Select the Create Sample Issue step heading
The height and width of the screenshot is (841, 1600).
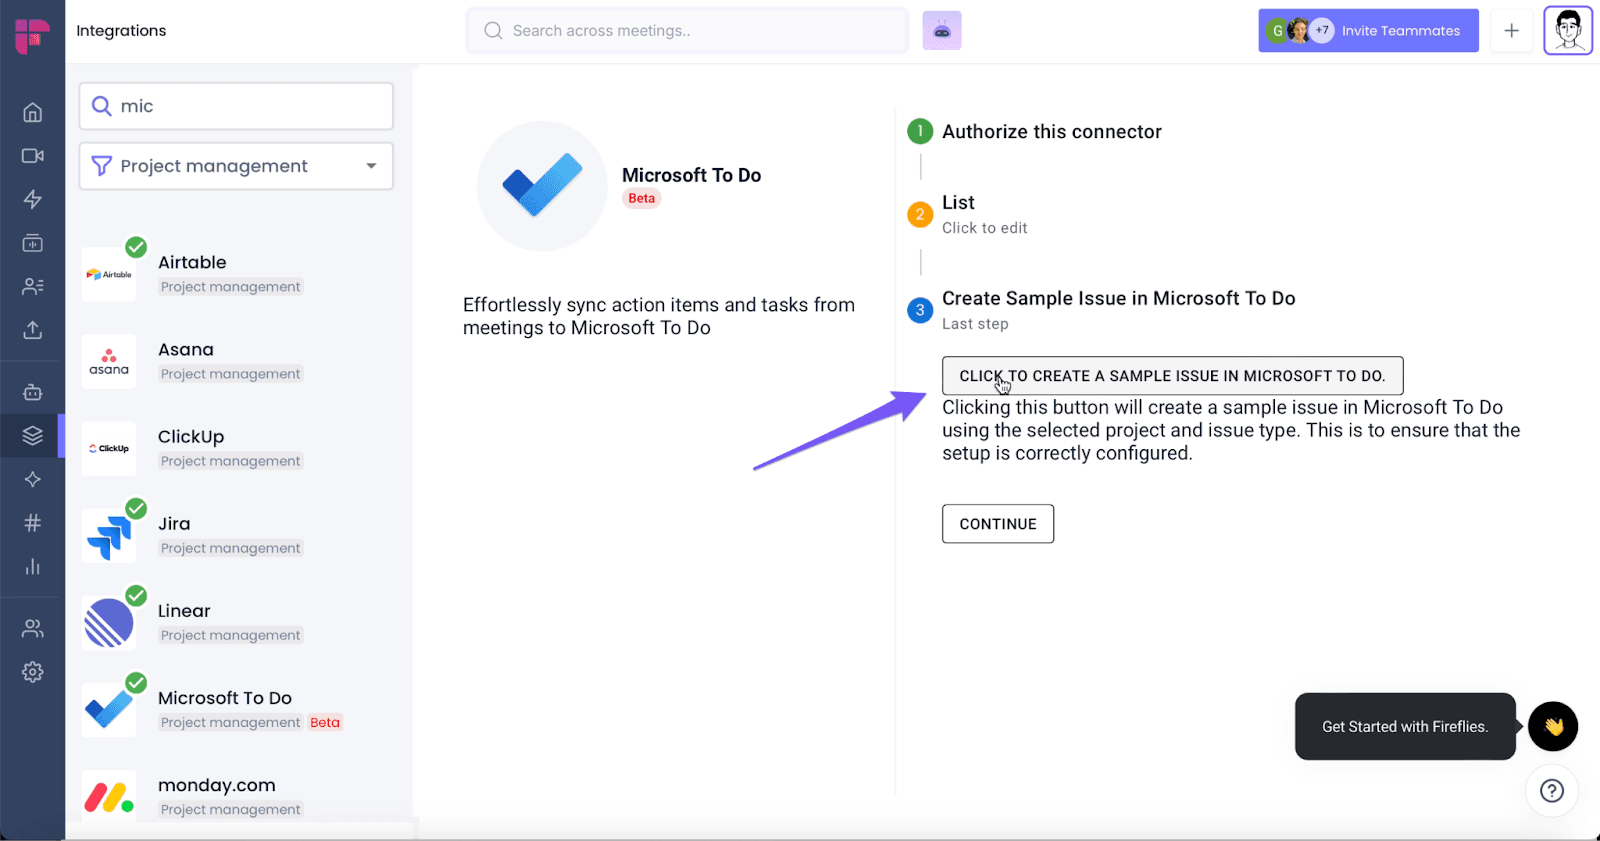point(1118,299)
